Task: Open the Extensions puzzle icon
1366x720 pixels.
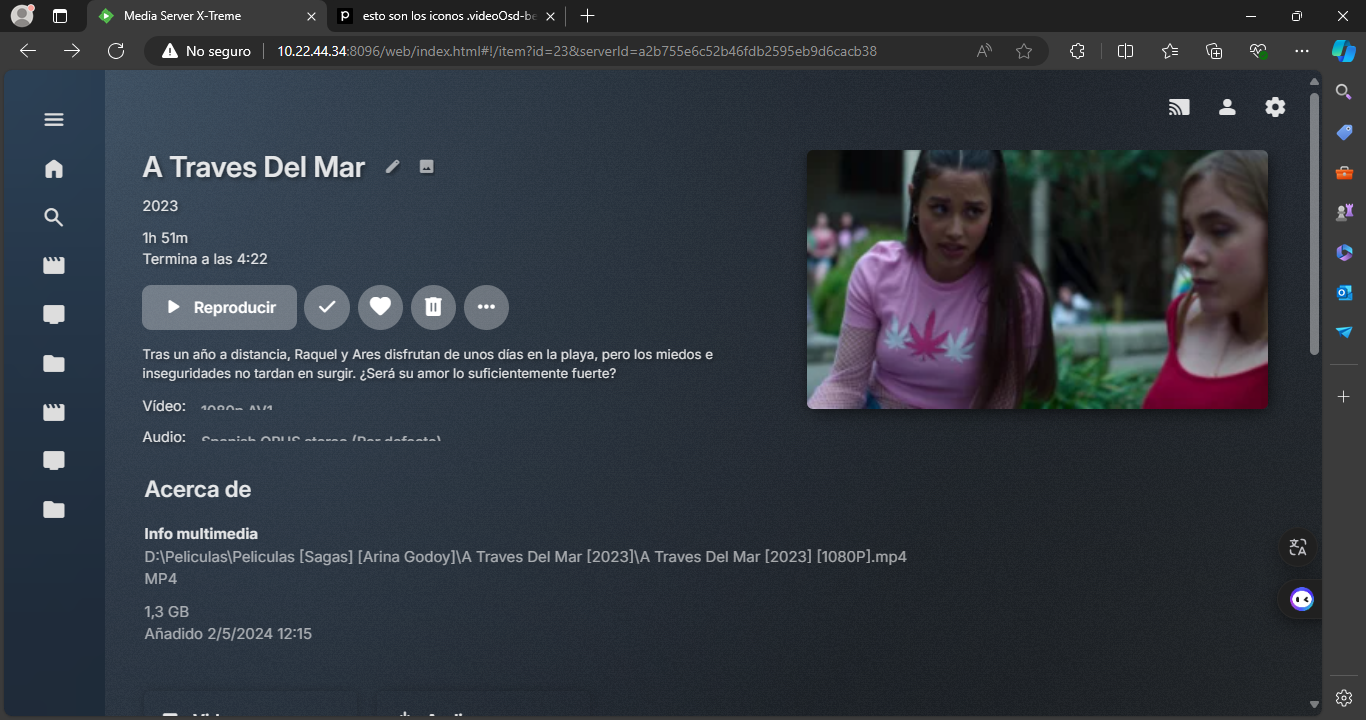Action: (1077, 51)
